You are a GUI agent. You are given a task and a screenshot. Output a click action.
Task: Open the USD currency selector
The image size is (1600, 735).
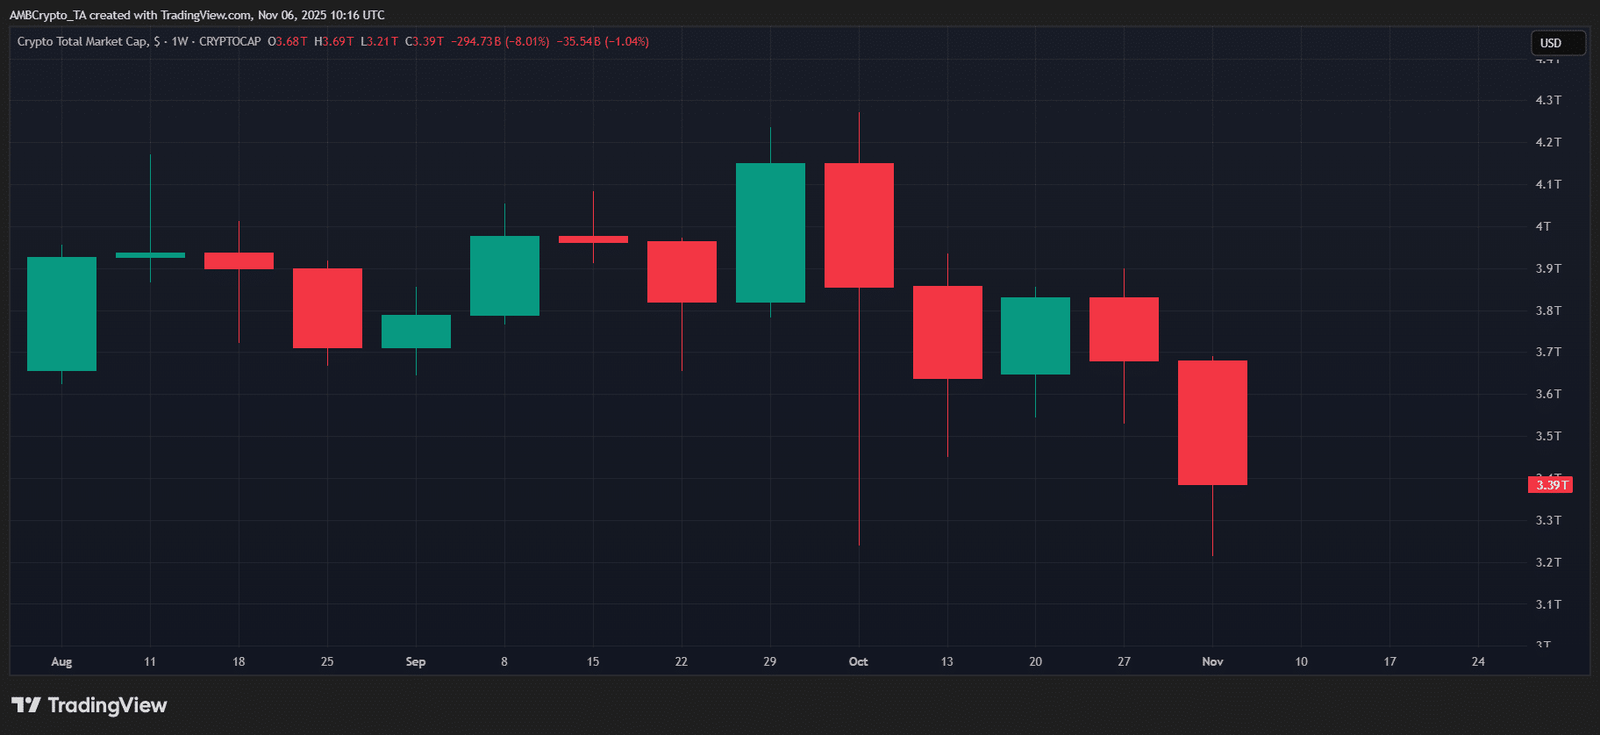(x=1558, y=43)
